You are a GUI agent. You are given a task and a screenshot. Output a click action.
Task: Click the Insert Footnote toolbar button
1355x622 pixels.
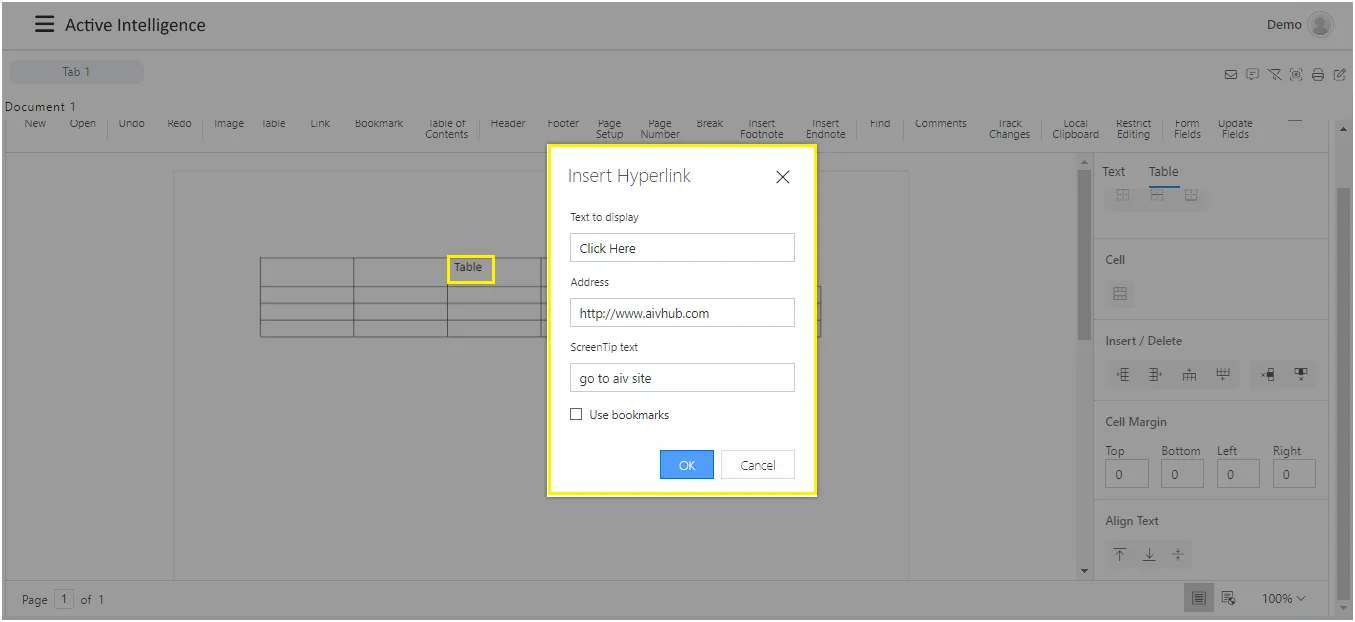coord(762,129)
